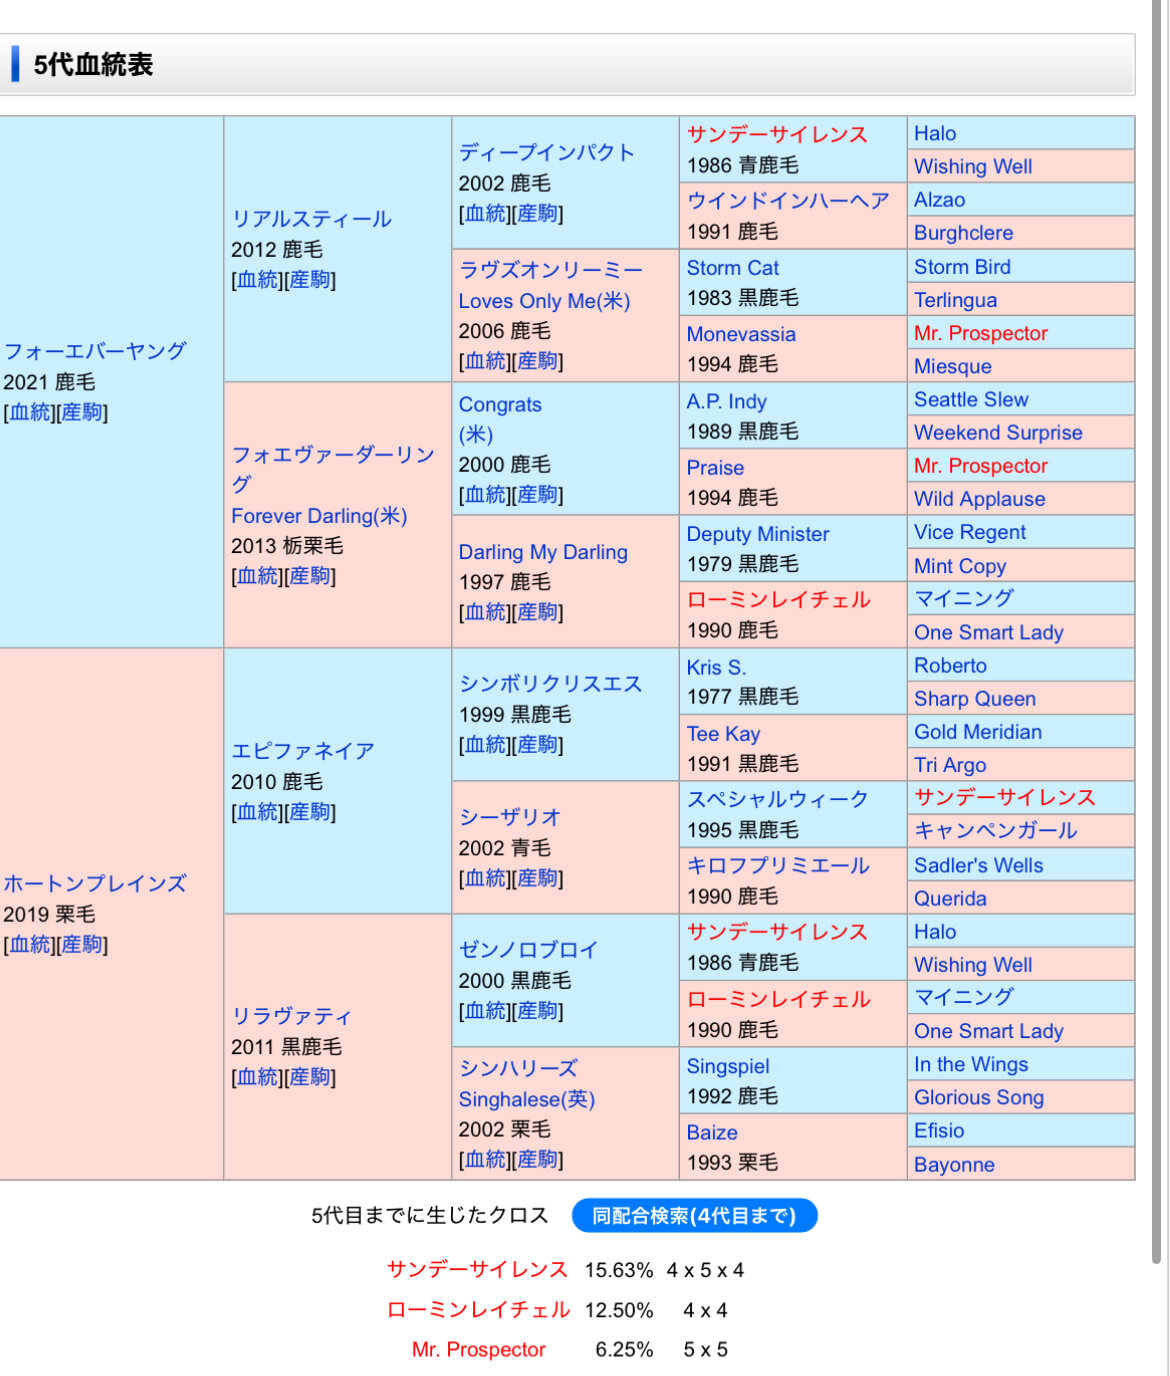This screenshot has height=1376, width=1170.
Task: Open the Terlingua link
Action: point(956,300)
